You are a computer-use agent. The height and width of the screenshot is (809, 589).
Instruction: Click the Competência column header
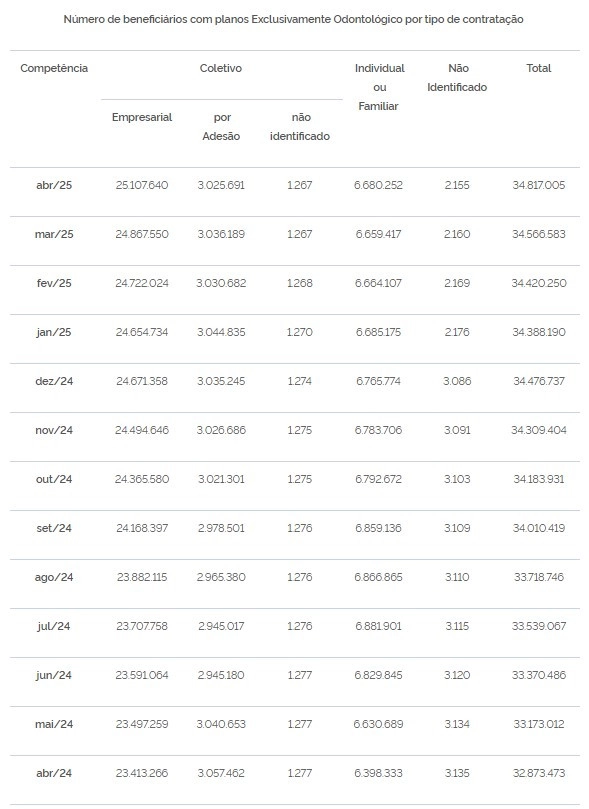pyautogui.click(x=54, y=68)
